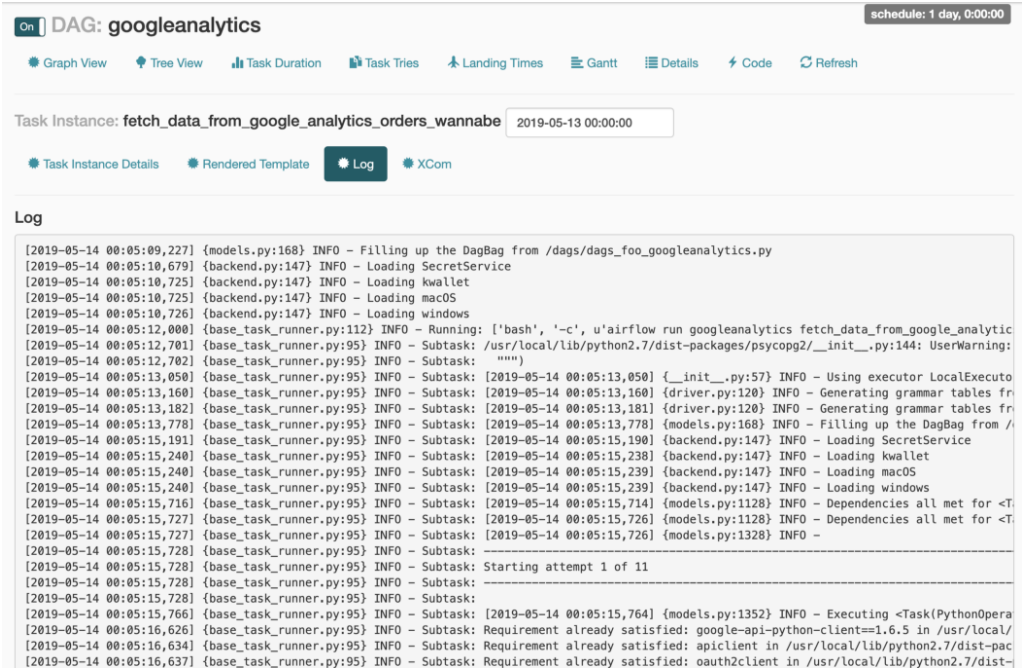Click the execution date input field
The width and height of the screenshot is (1027, 672).
tap(589, 122)
